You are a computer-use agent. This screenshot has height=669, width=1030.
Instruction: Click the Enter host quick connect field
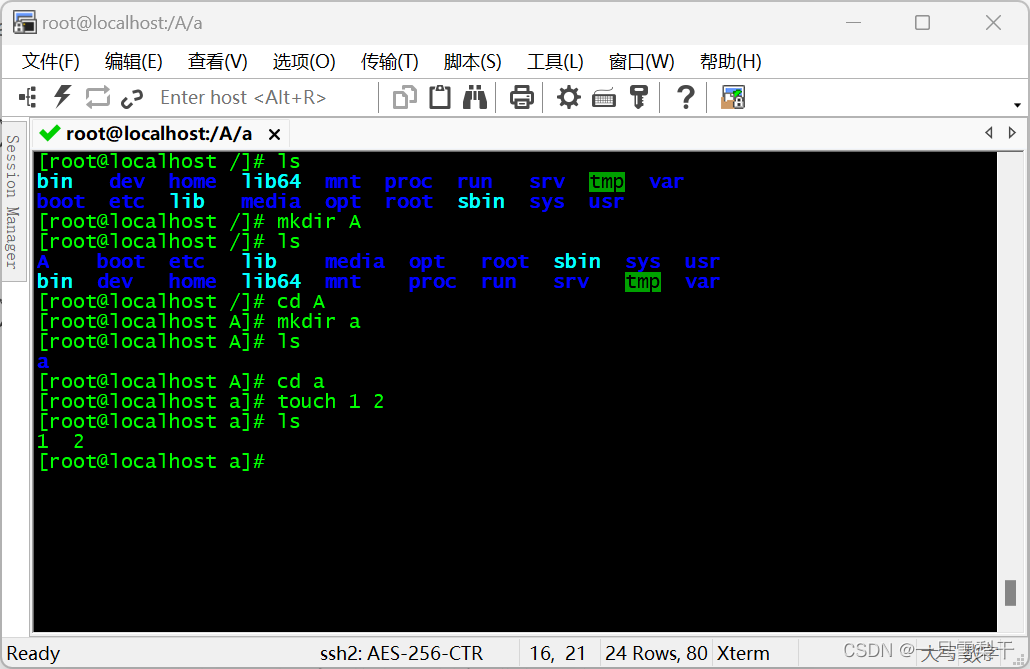[x=243, y=97]
